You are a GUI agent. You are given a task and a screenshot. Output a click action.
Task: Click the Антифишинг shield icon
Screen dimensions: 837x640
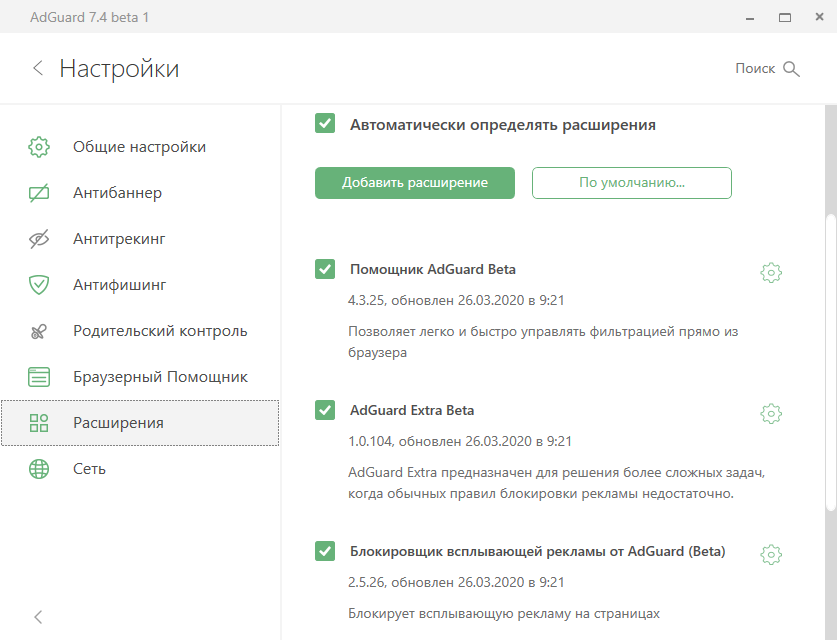39,285
